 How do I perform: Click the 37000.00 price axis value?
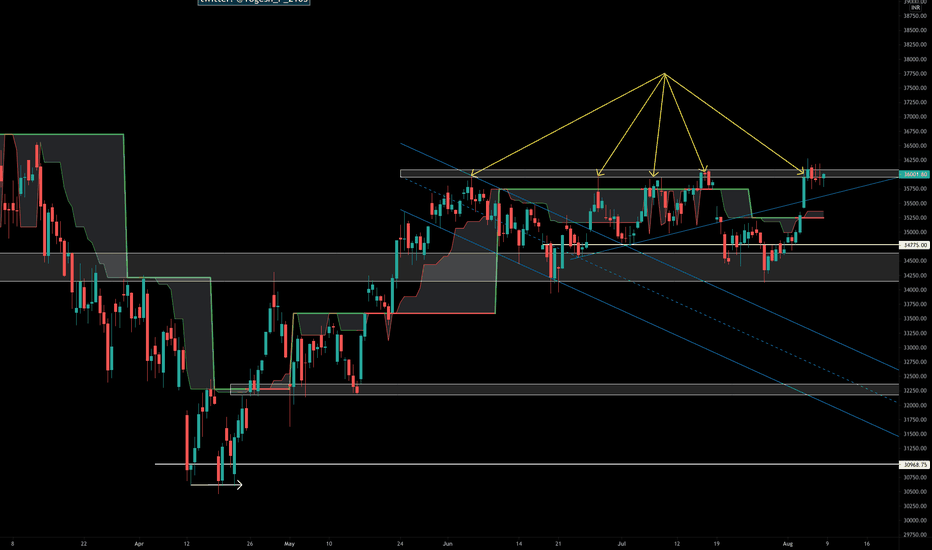(x=915, y=117)
